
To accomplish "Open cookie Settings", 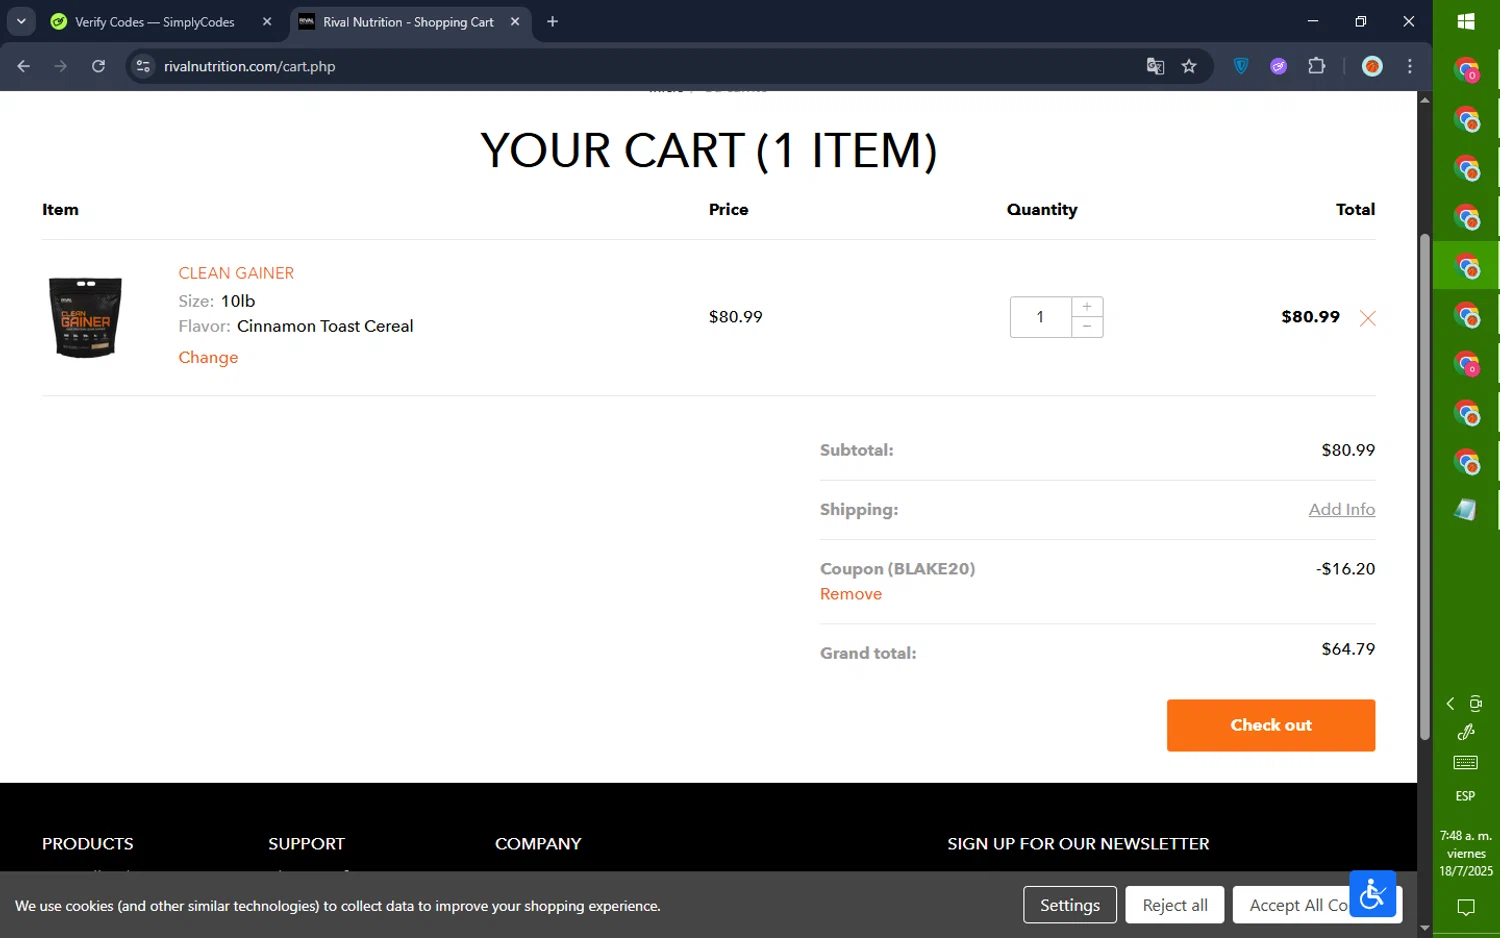I will pyautogui.click(x=1070, y=905).
